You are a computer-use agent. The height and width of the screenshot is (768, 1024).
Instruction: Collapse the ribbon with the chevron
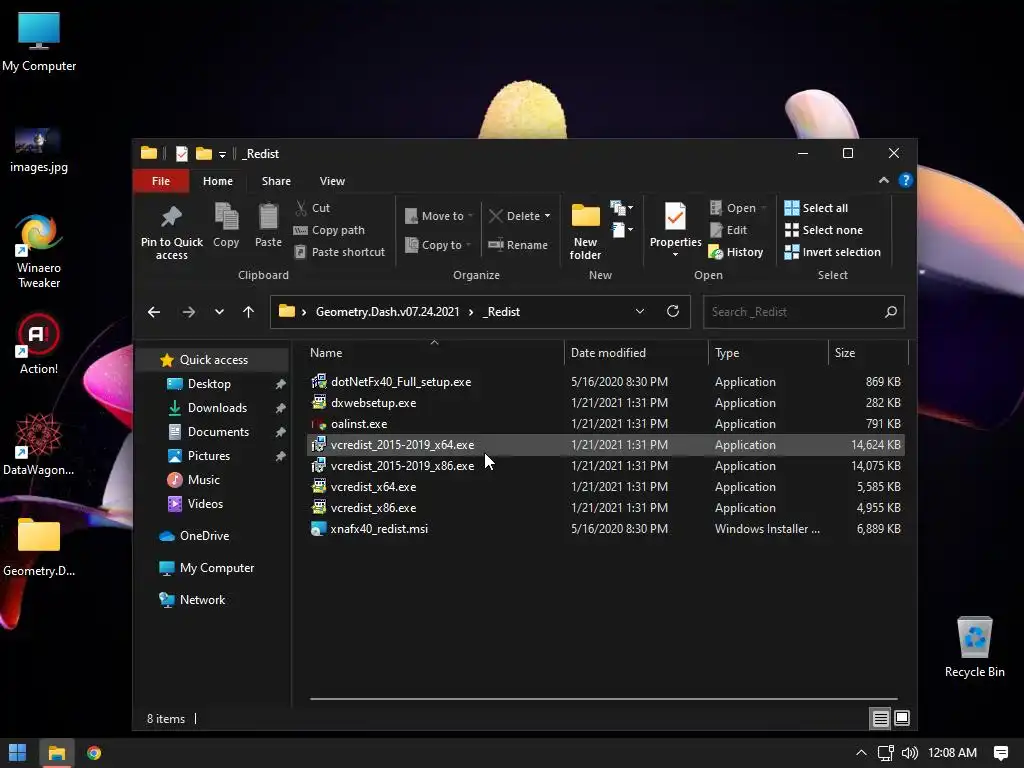click(x=884, y=180)
